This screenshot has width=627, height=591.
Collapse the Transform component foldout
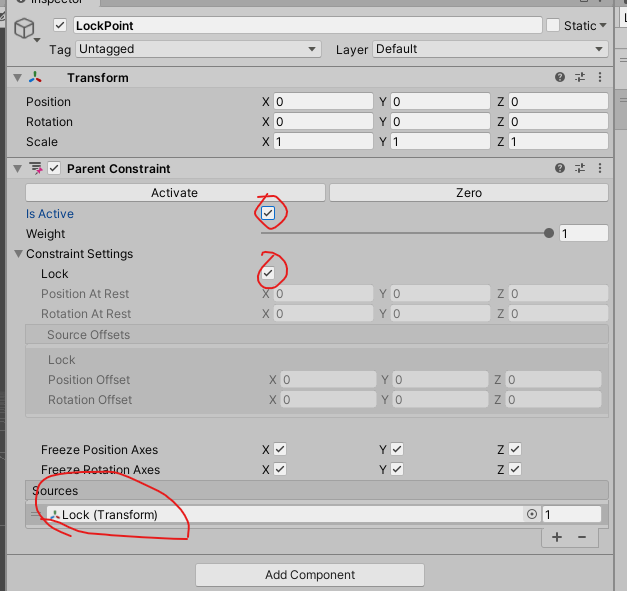[18, 77]
